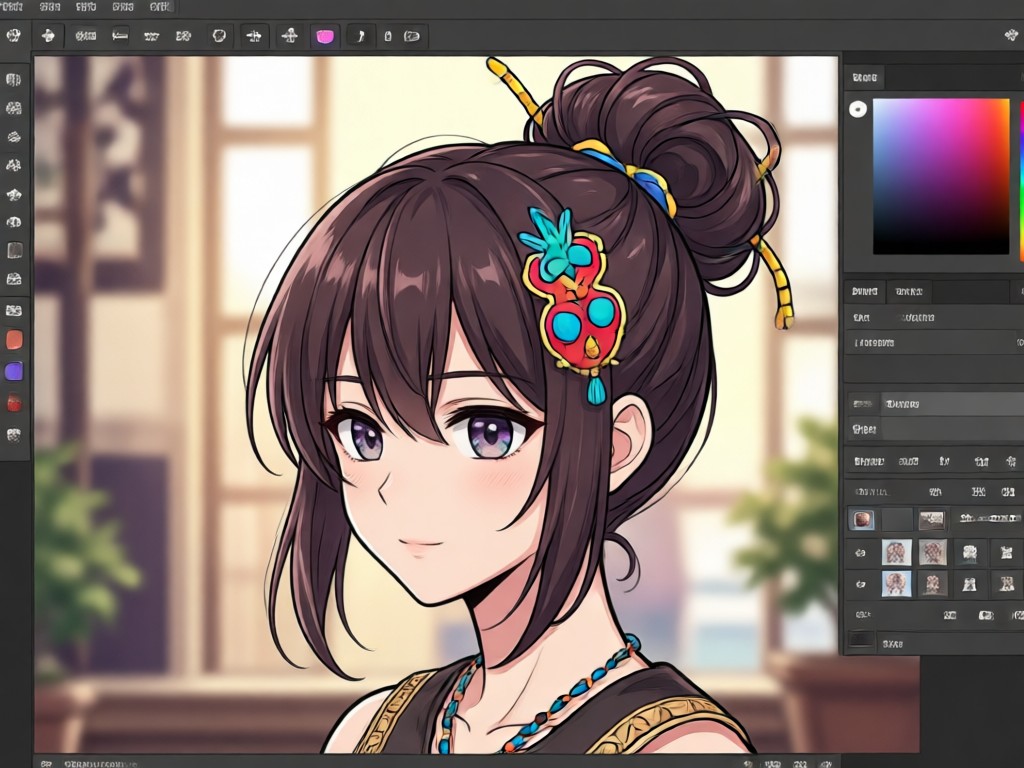
Task: Select the active first tab below the color picker
Action: coord(865,291)
